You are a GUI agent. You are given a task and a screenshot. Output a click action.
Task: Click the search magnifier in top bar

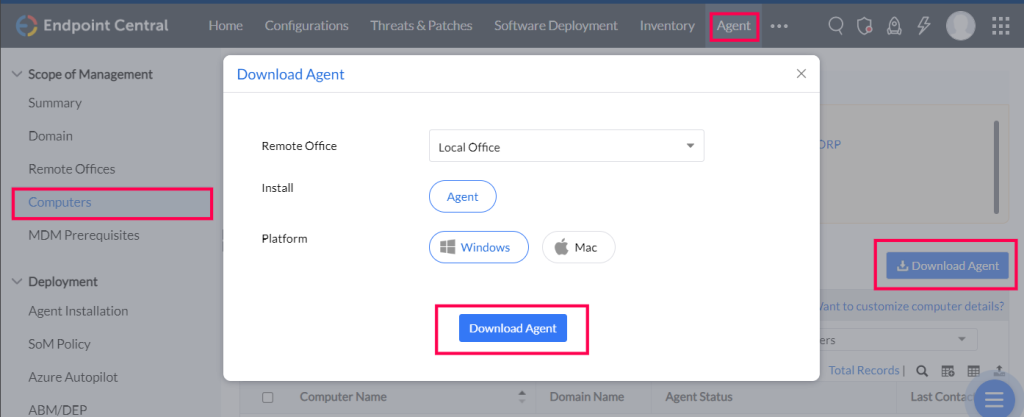tap(835, 25)
